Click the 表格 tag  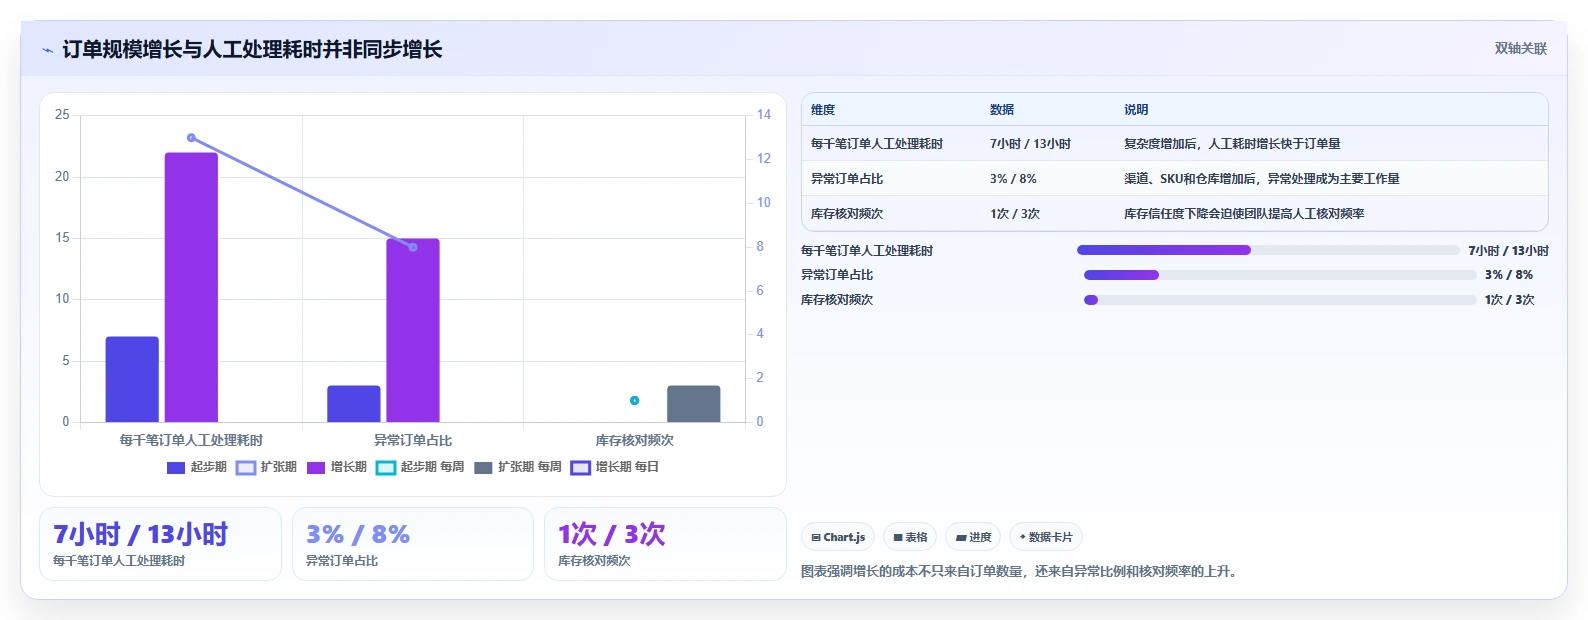[x=910, y=537]
